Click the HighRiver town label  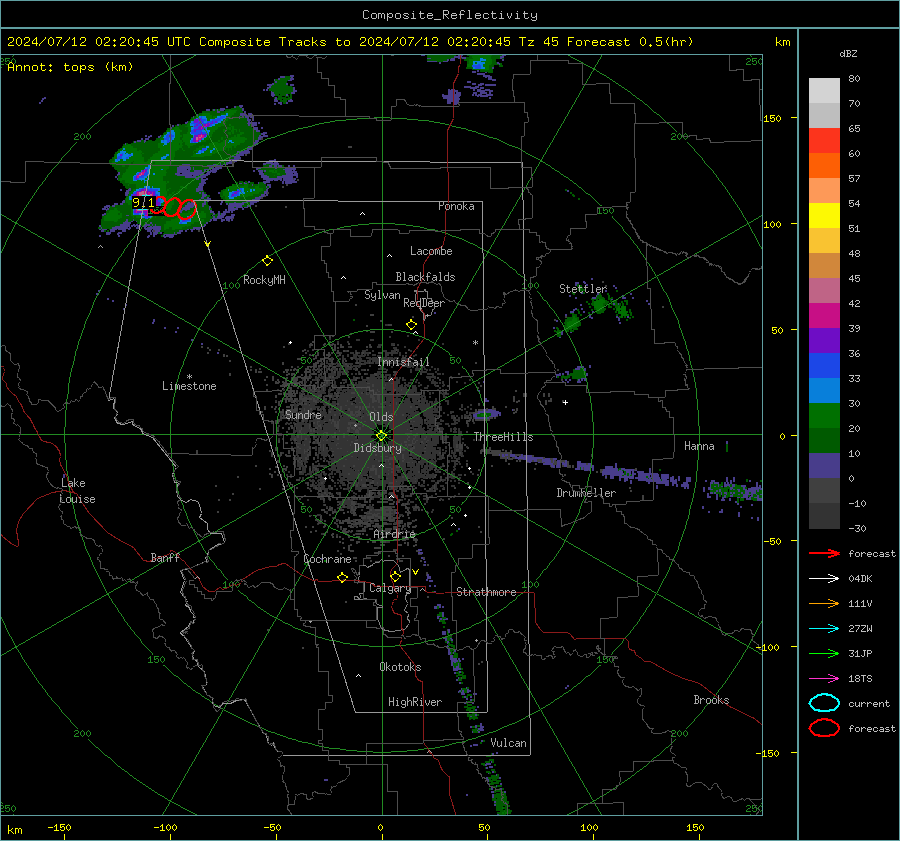415,702
